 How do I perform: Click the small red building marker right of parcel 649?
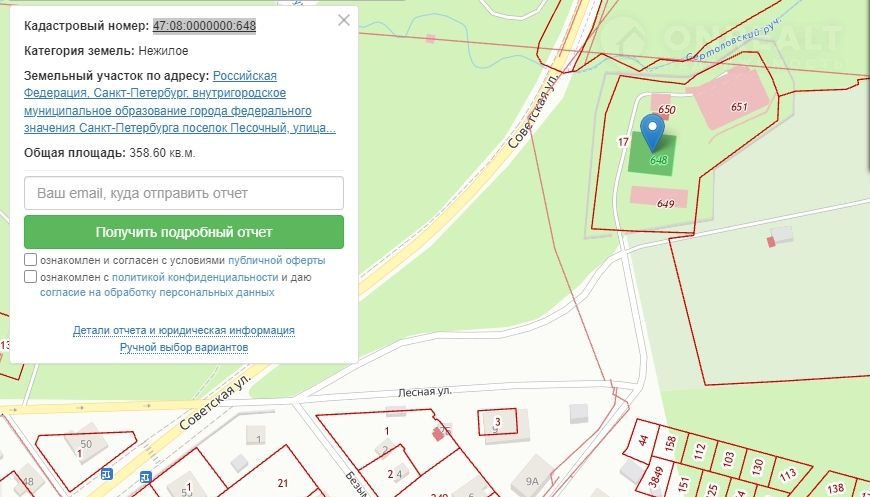coord(771,241)
